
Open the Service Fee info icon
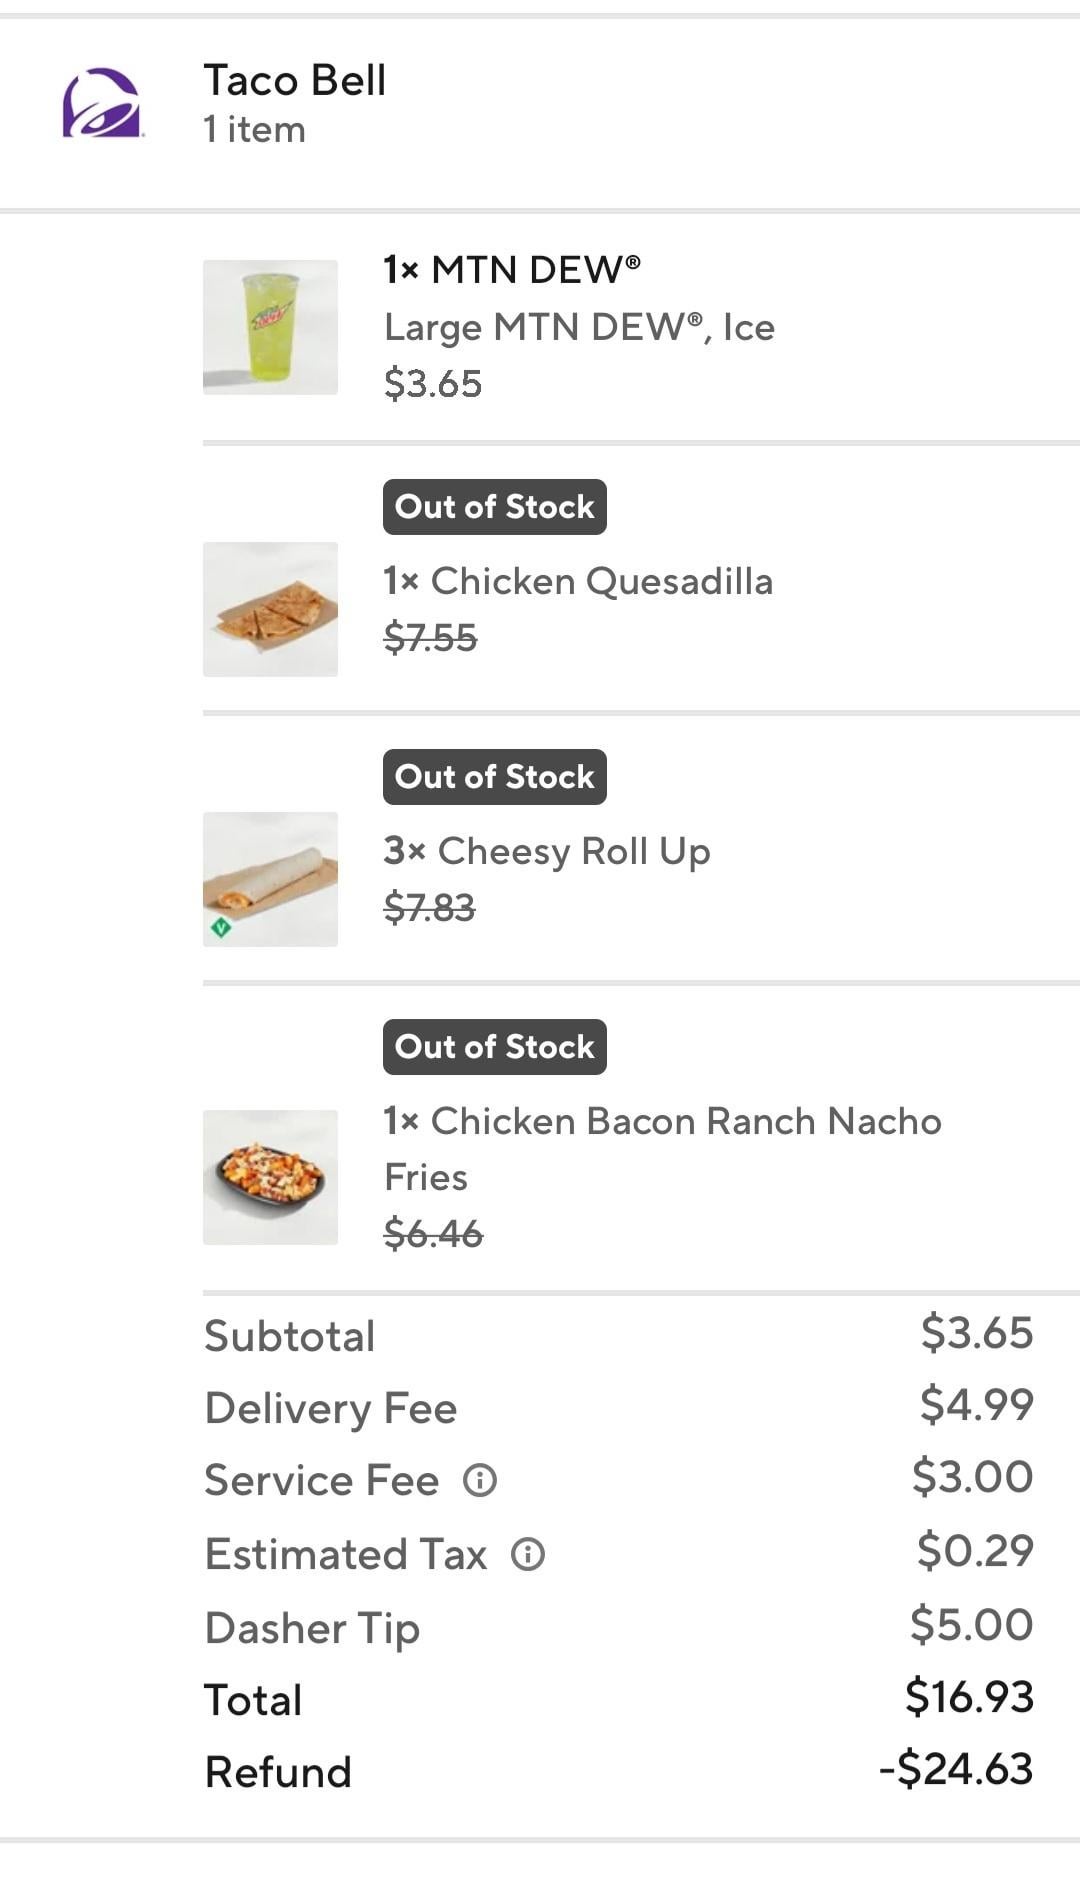coord(480,1480)
